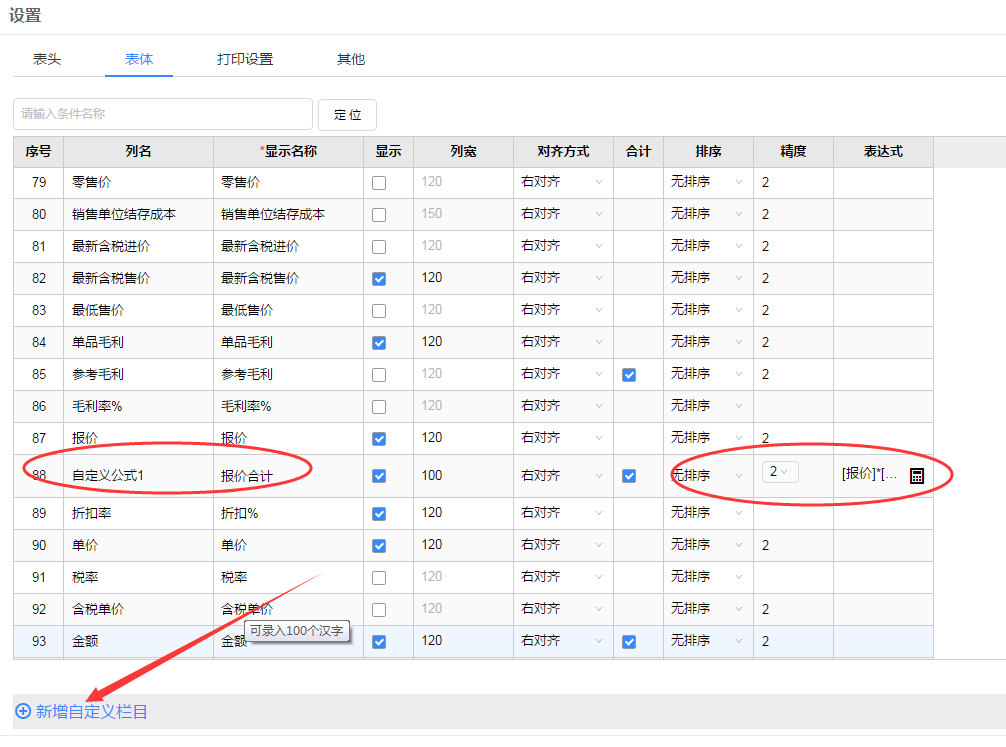Open the 对齐方式 dropdown for 单品毛利
Screen dimensions: 1006x747
click(x=562, y=342)
